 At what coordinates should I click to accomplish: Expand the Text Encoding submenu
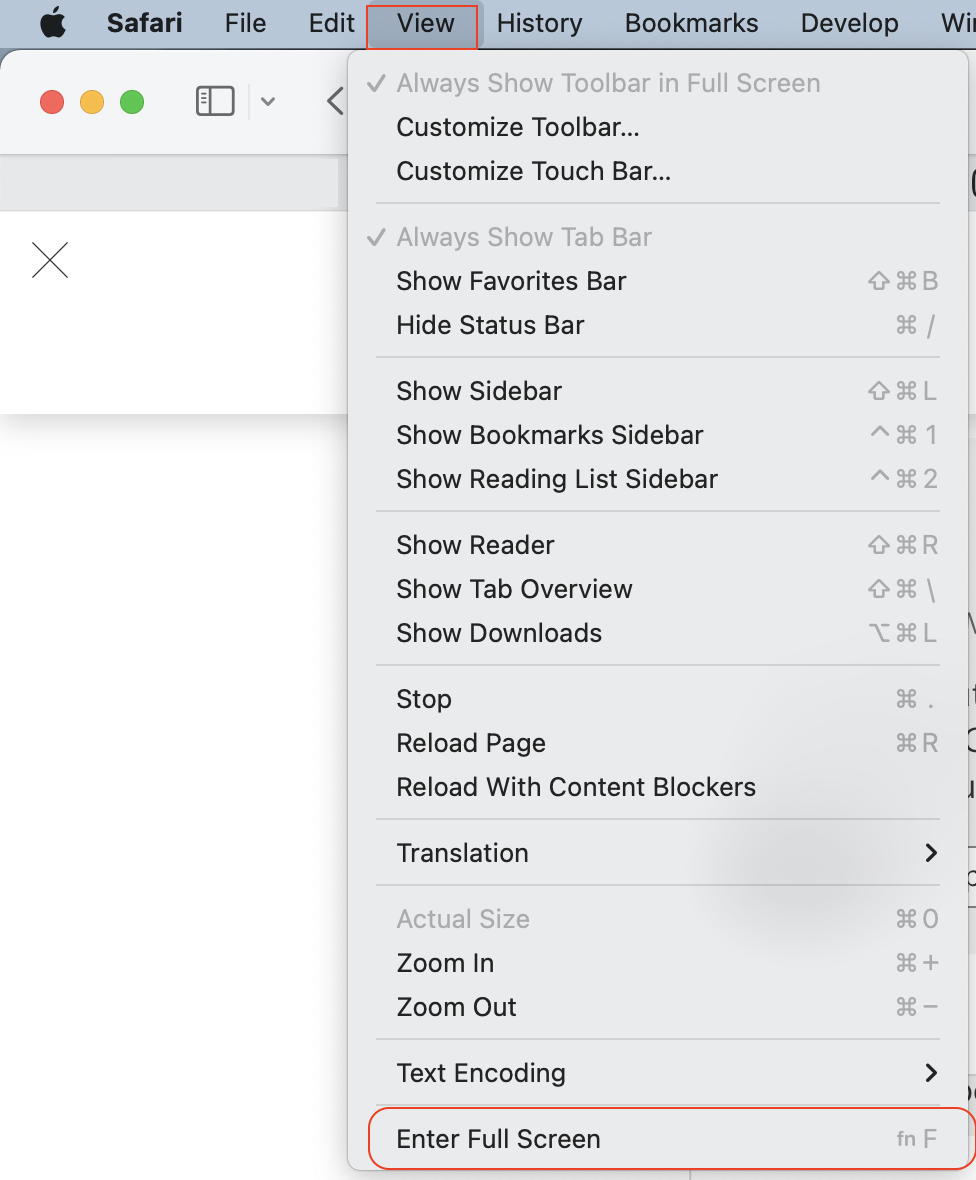click(x=658, y=1073)
